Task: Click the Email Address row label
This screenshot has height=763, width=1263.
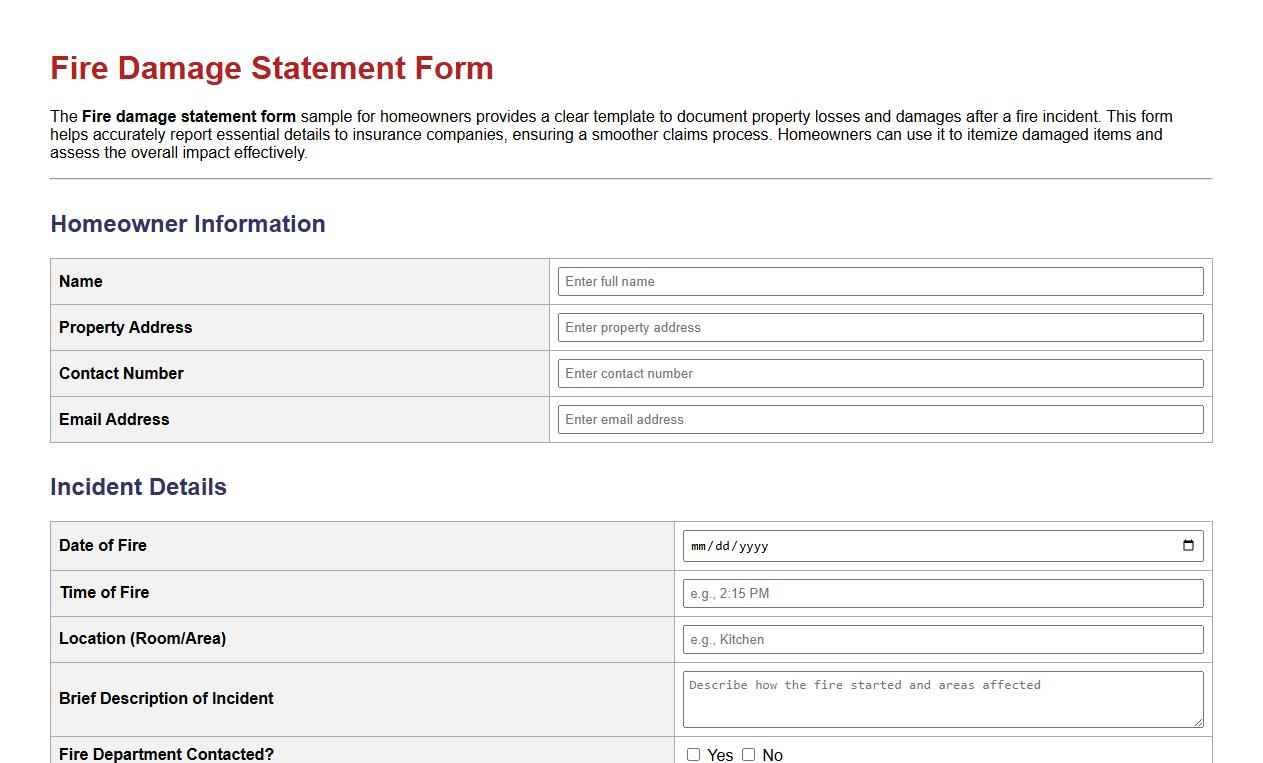Action: pyautogui.click(x=112, y=419)
